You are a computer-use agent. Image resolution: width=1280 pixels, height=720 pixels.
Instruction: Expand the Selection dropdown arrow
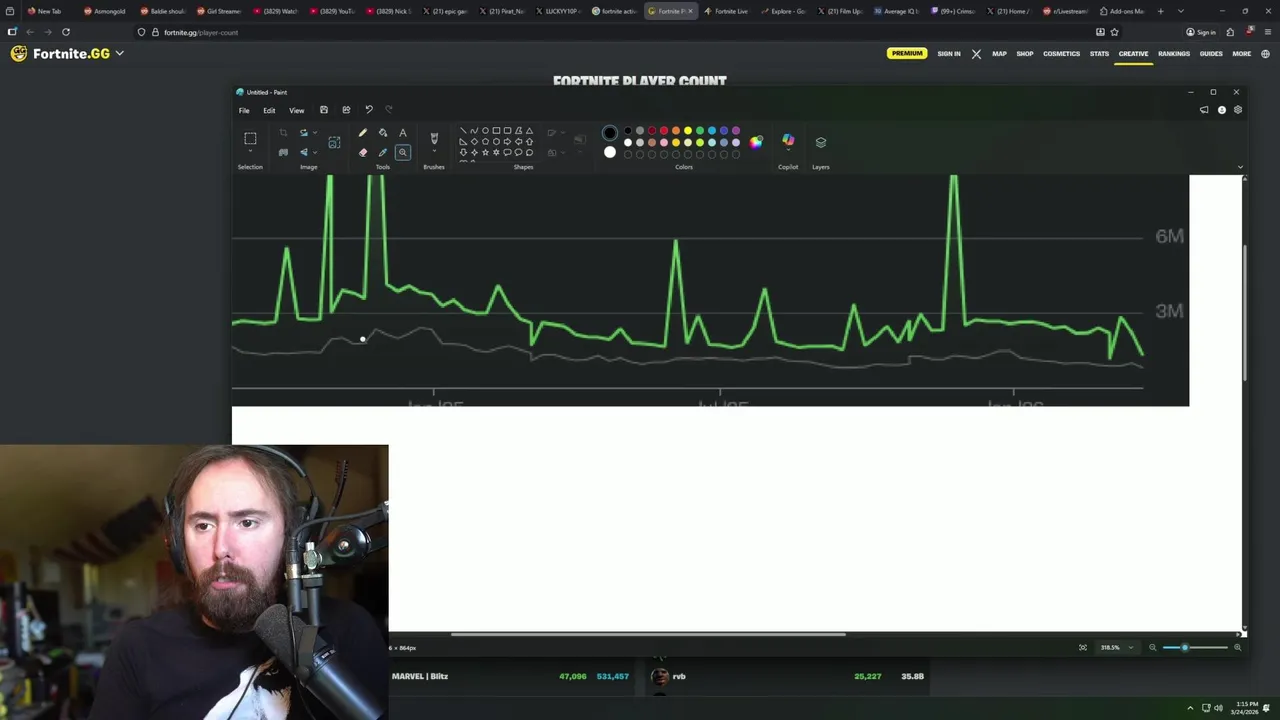(250, 153)
